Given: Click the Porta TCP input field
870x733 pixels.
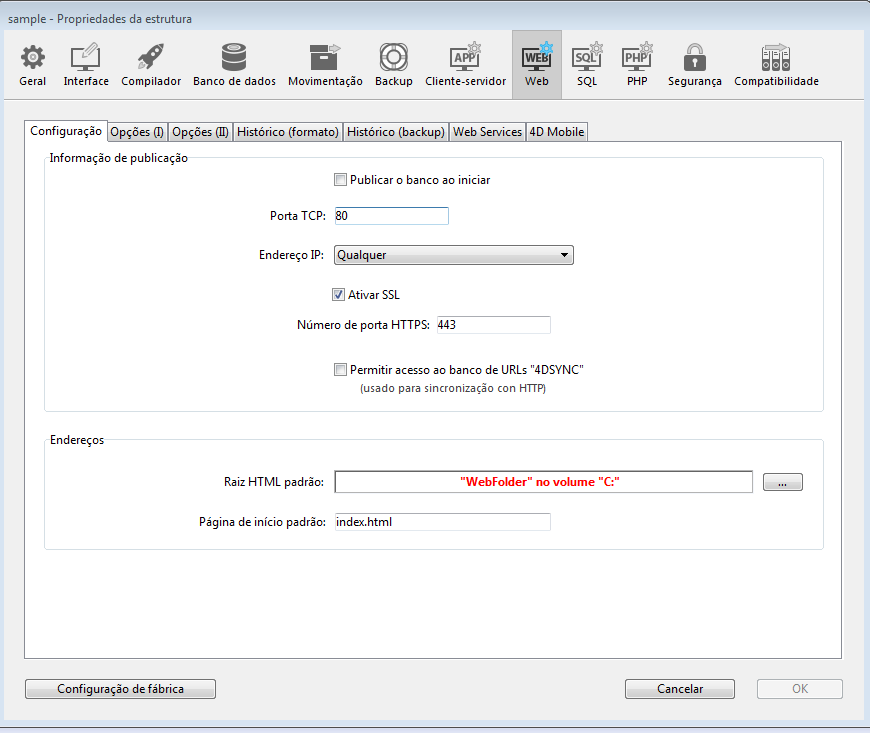Looking at the screenshot, I should click(x=391, y=216).
